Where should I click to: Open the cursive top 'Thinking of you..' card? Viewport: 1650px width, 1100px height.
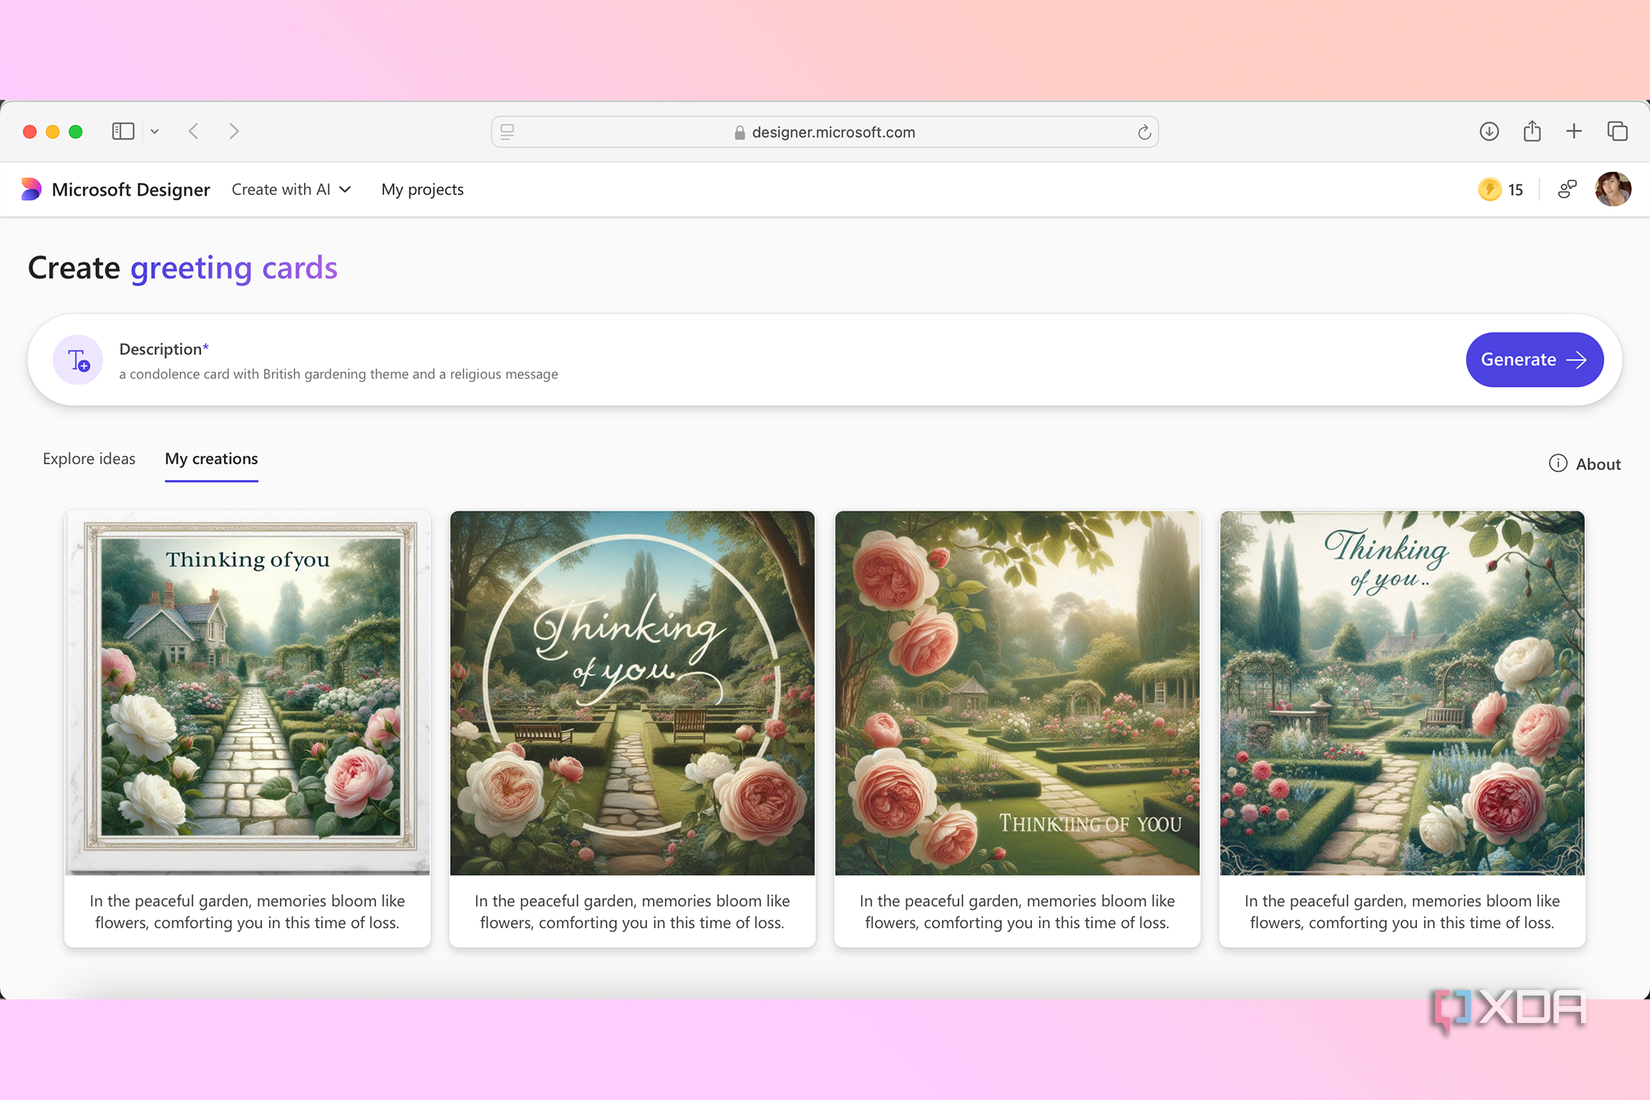[1402, 693]
